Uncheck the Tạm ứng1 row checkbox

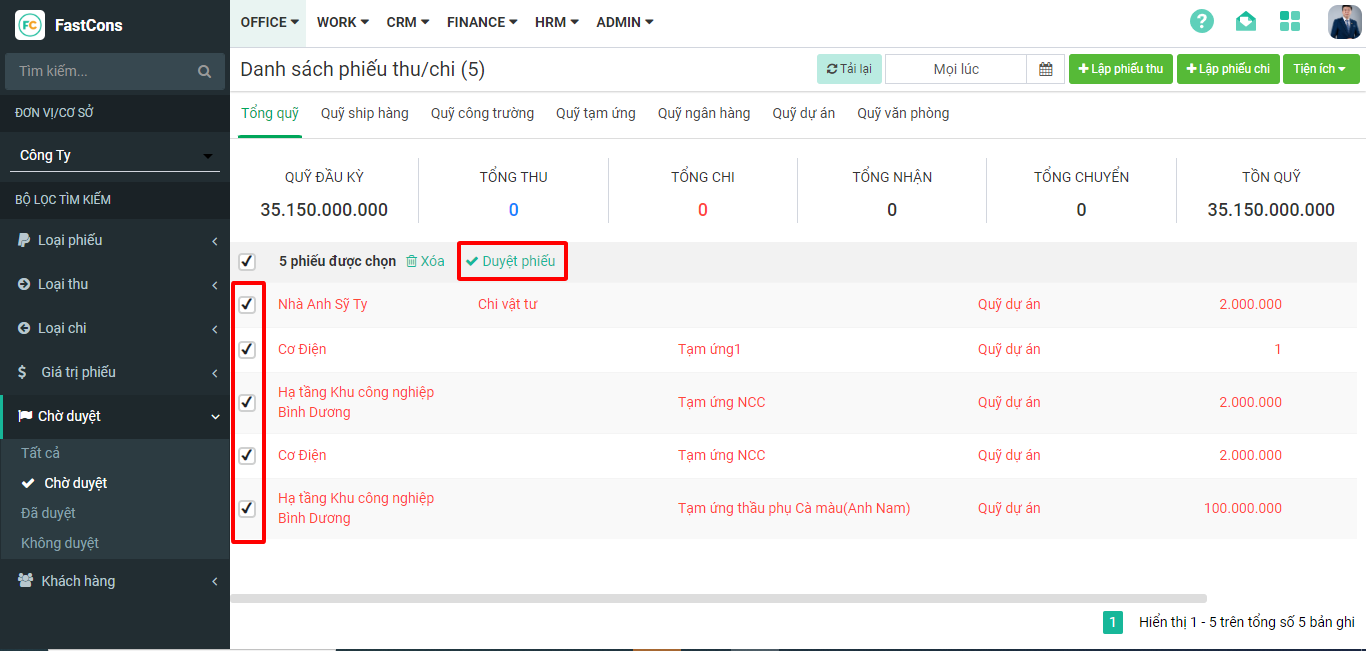click(x=247, y=350)
